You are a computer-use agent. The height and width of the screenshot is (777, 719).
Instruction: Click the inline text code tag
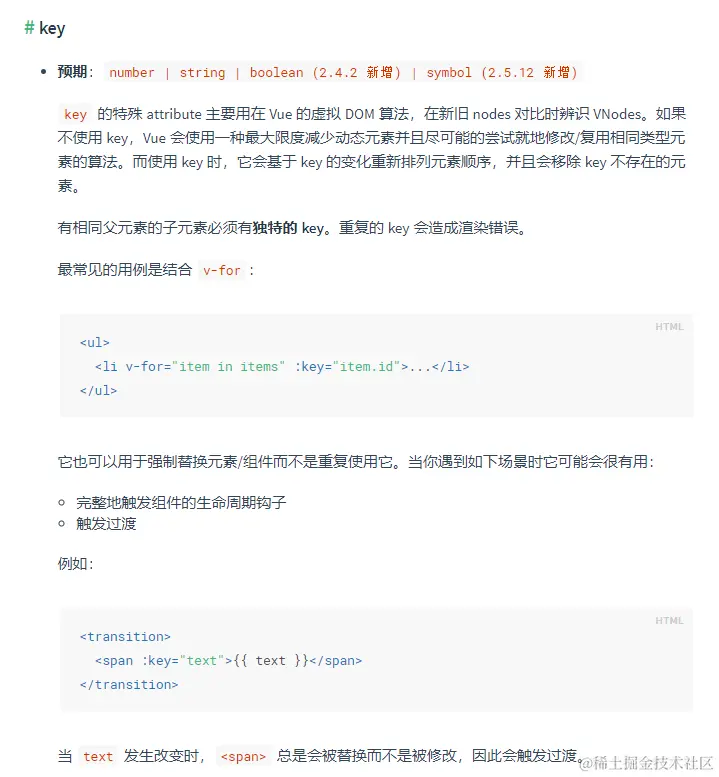click(x=98, y=757)
